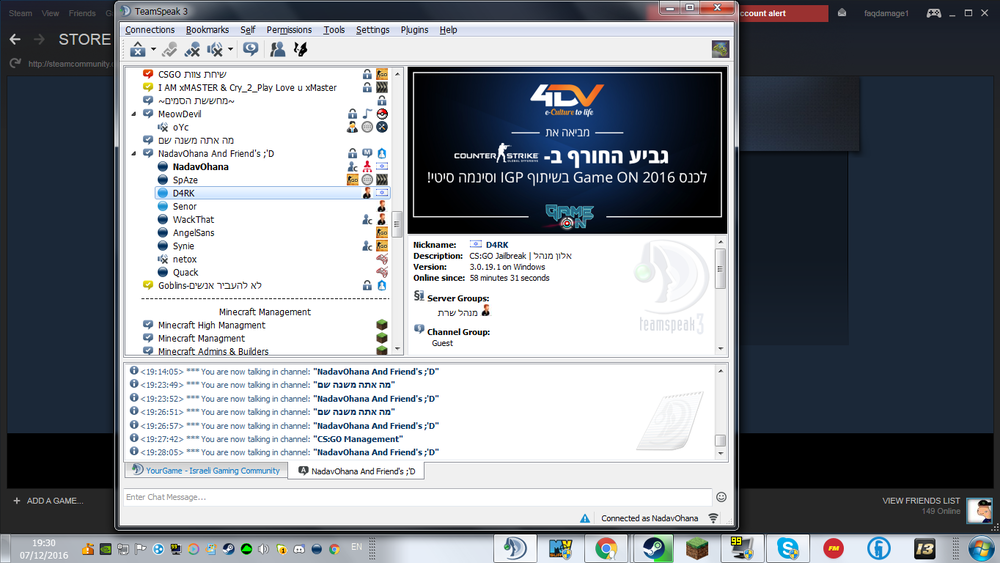The image size is (1000, 563).
Task: Open the Bookmarks menu
Action: point(207,30)
